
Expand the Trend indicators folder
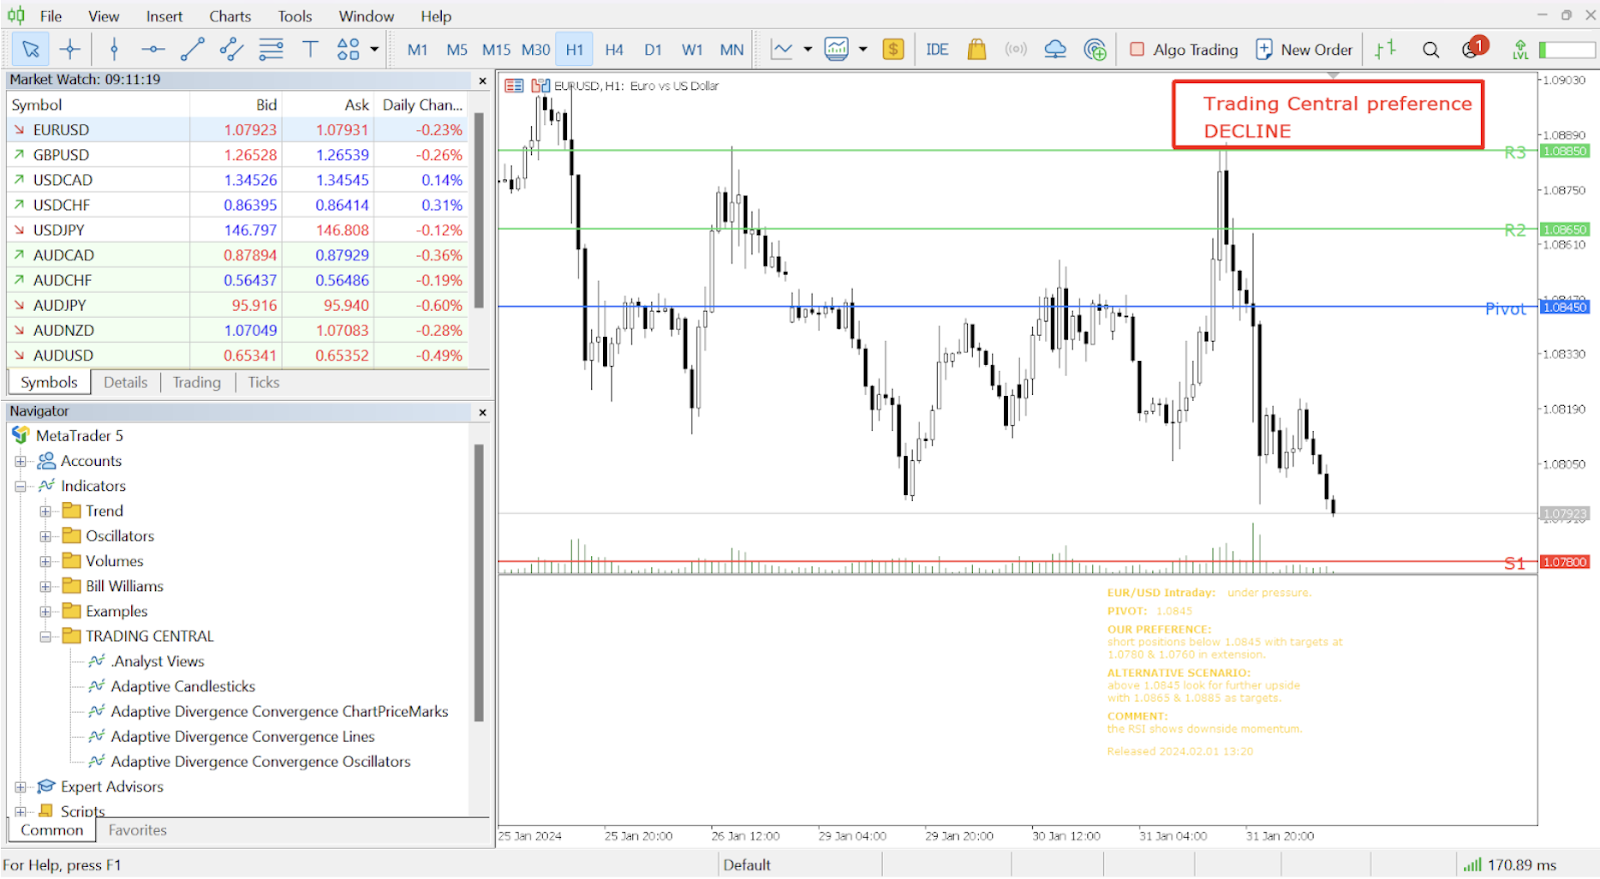[45, 511]
